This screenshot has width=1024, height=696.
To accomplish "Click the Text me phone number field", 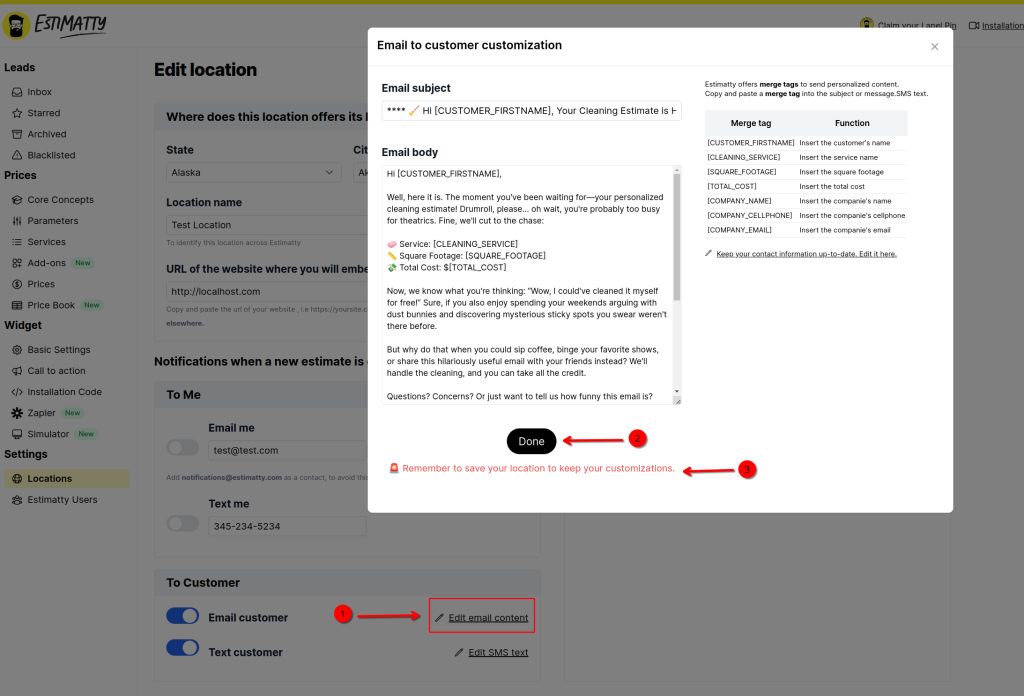I will coord(287,526).
